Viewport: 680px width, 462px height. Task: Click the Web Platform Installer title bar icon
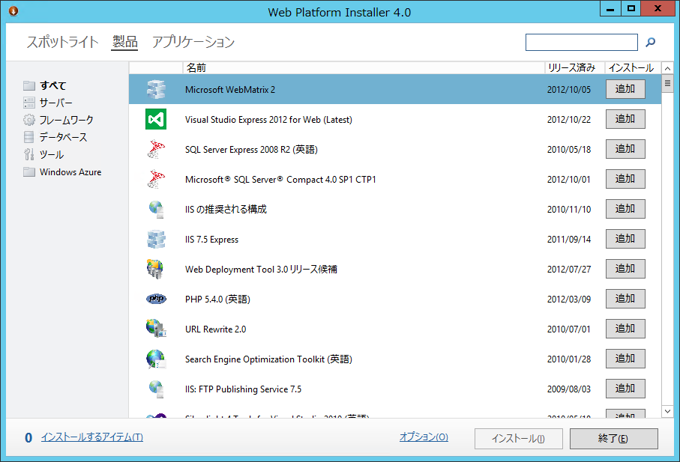pos(13,11)
